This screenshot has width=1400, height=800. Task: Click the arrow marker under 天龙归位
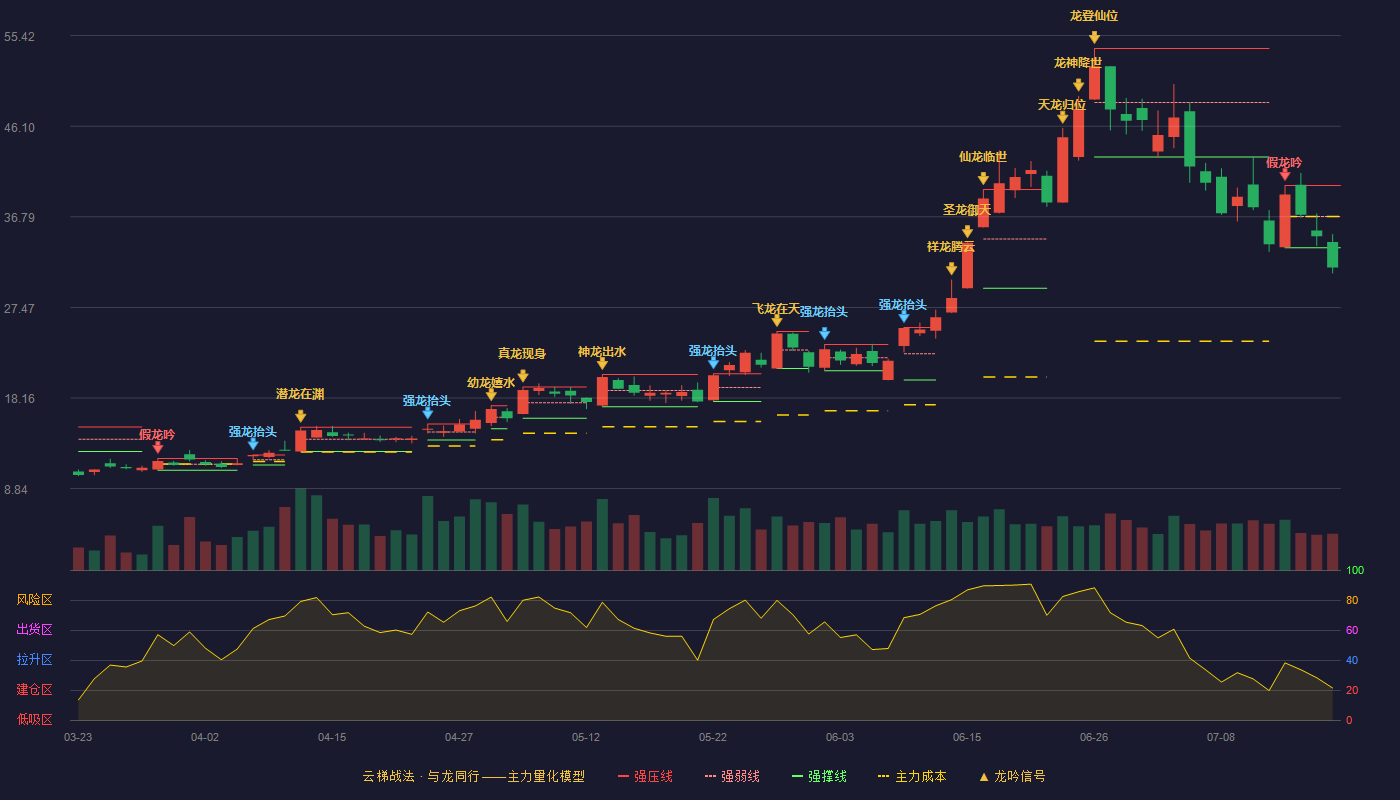pos(1062,117)
